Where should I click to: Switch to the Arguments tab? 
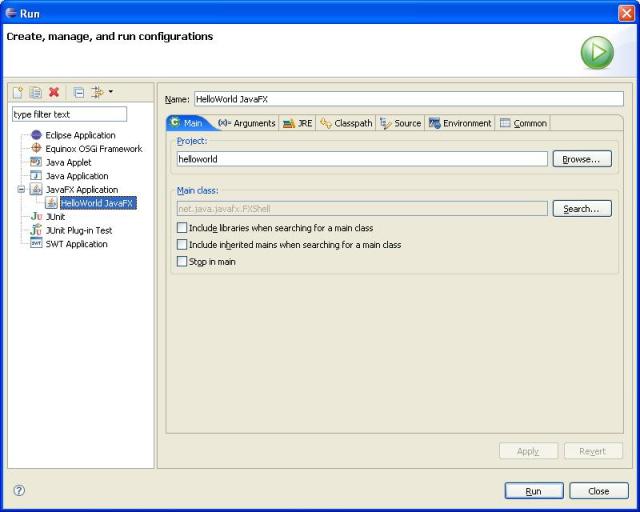(247, 123)
